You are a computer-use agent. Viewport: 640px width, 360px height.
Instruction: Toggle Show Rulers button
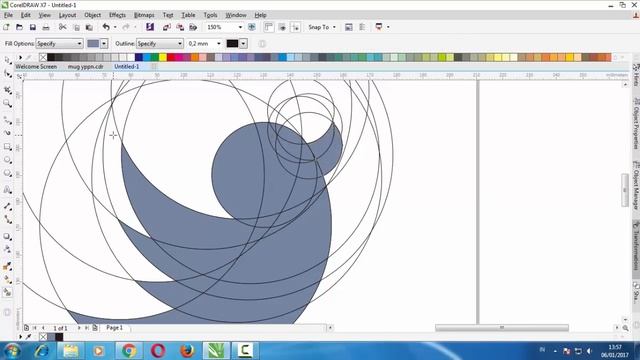pyautogui.click(x=269, y=27)
